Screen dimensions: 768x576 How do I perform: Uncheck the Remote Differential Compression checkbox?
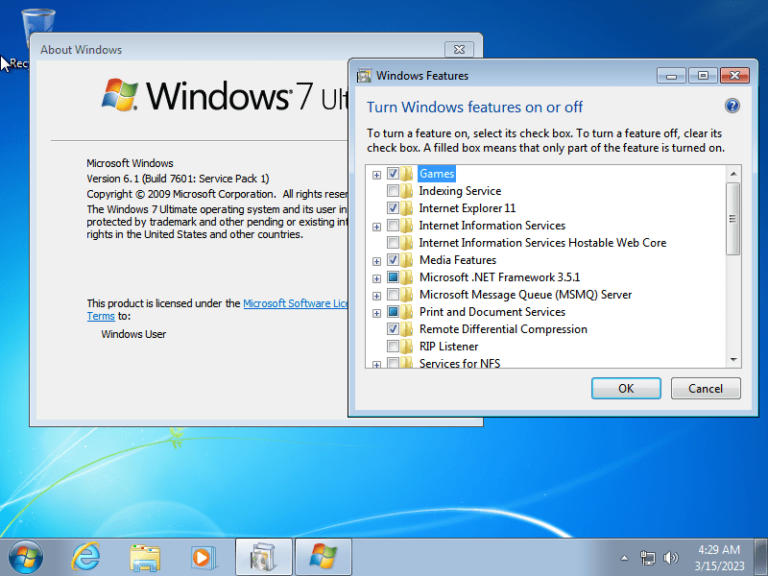[393, 329]
